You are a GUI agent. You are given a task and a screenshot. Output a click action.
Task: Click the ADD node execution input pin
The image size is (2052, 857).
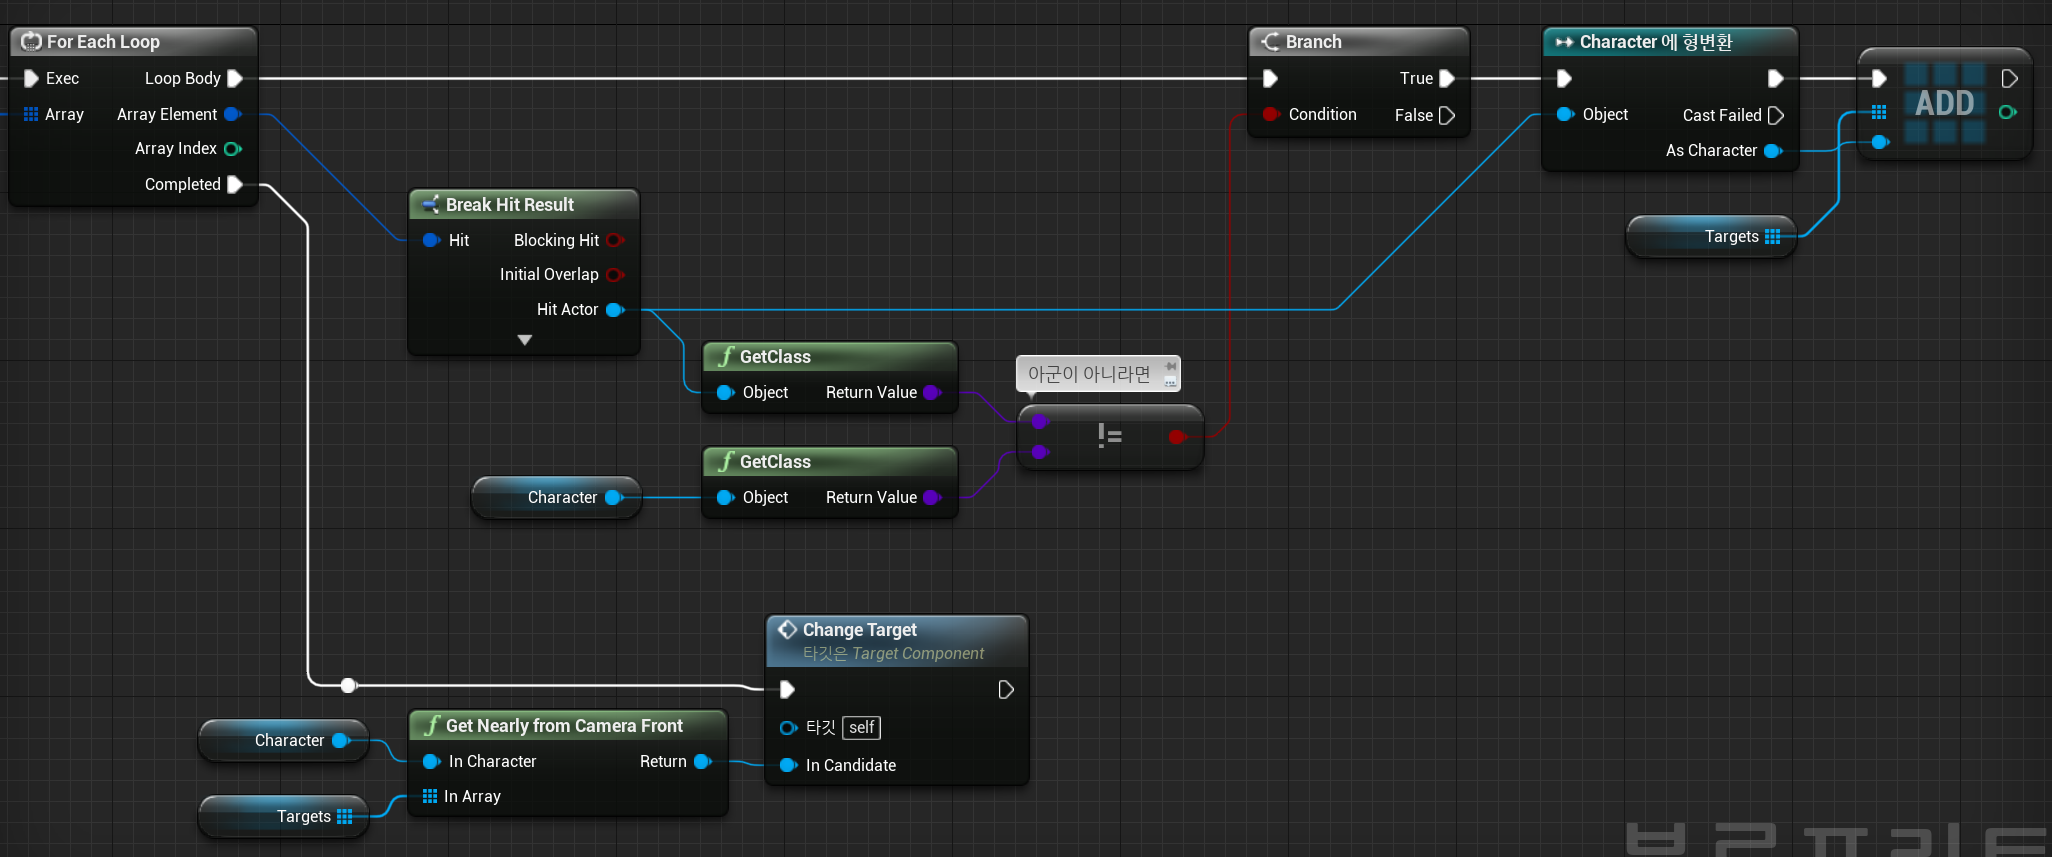pyautogui.click(x=1880, y=78)
